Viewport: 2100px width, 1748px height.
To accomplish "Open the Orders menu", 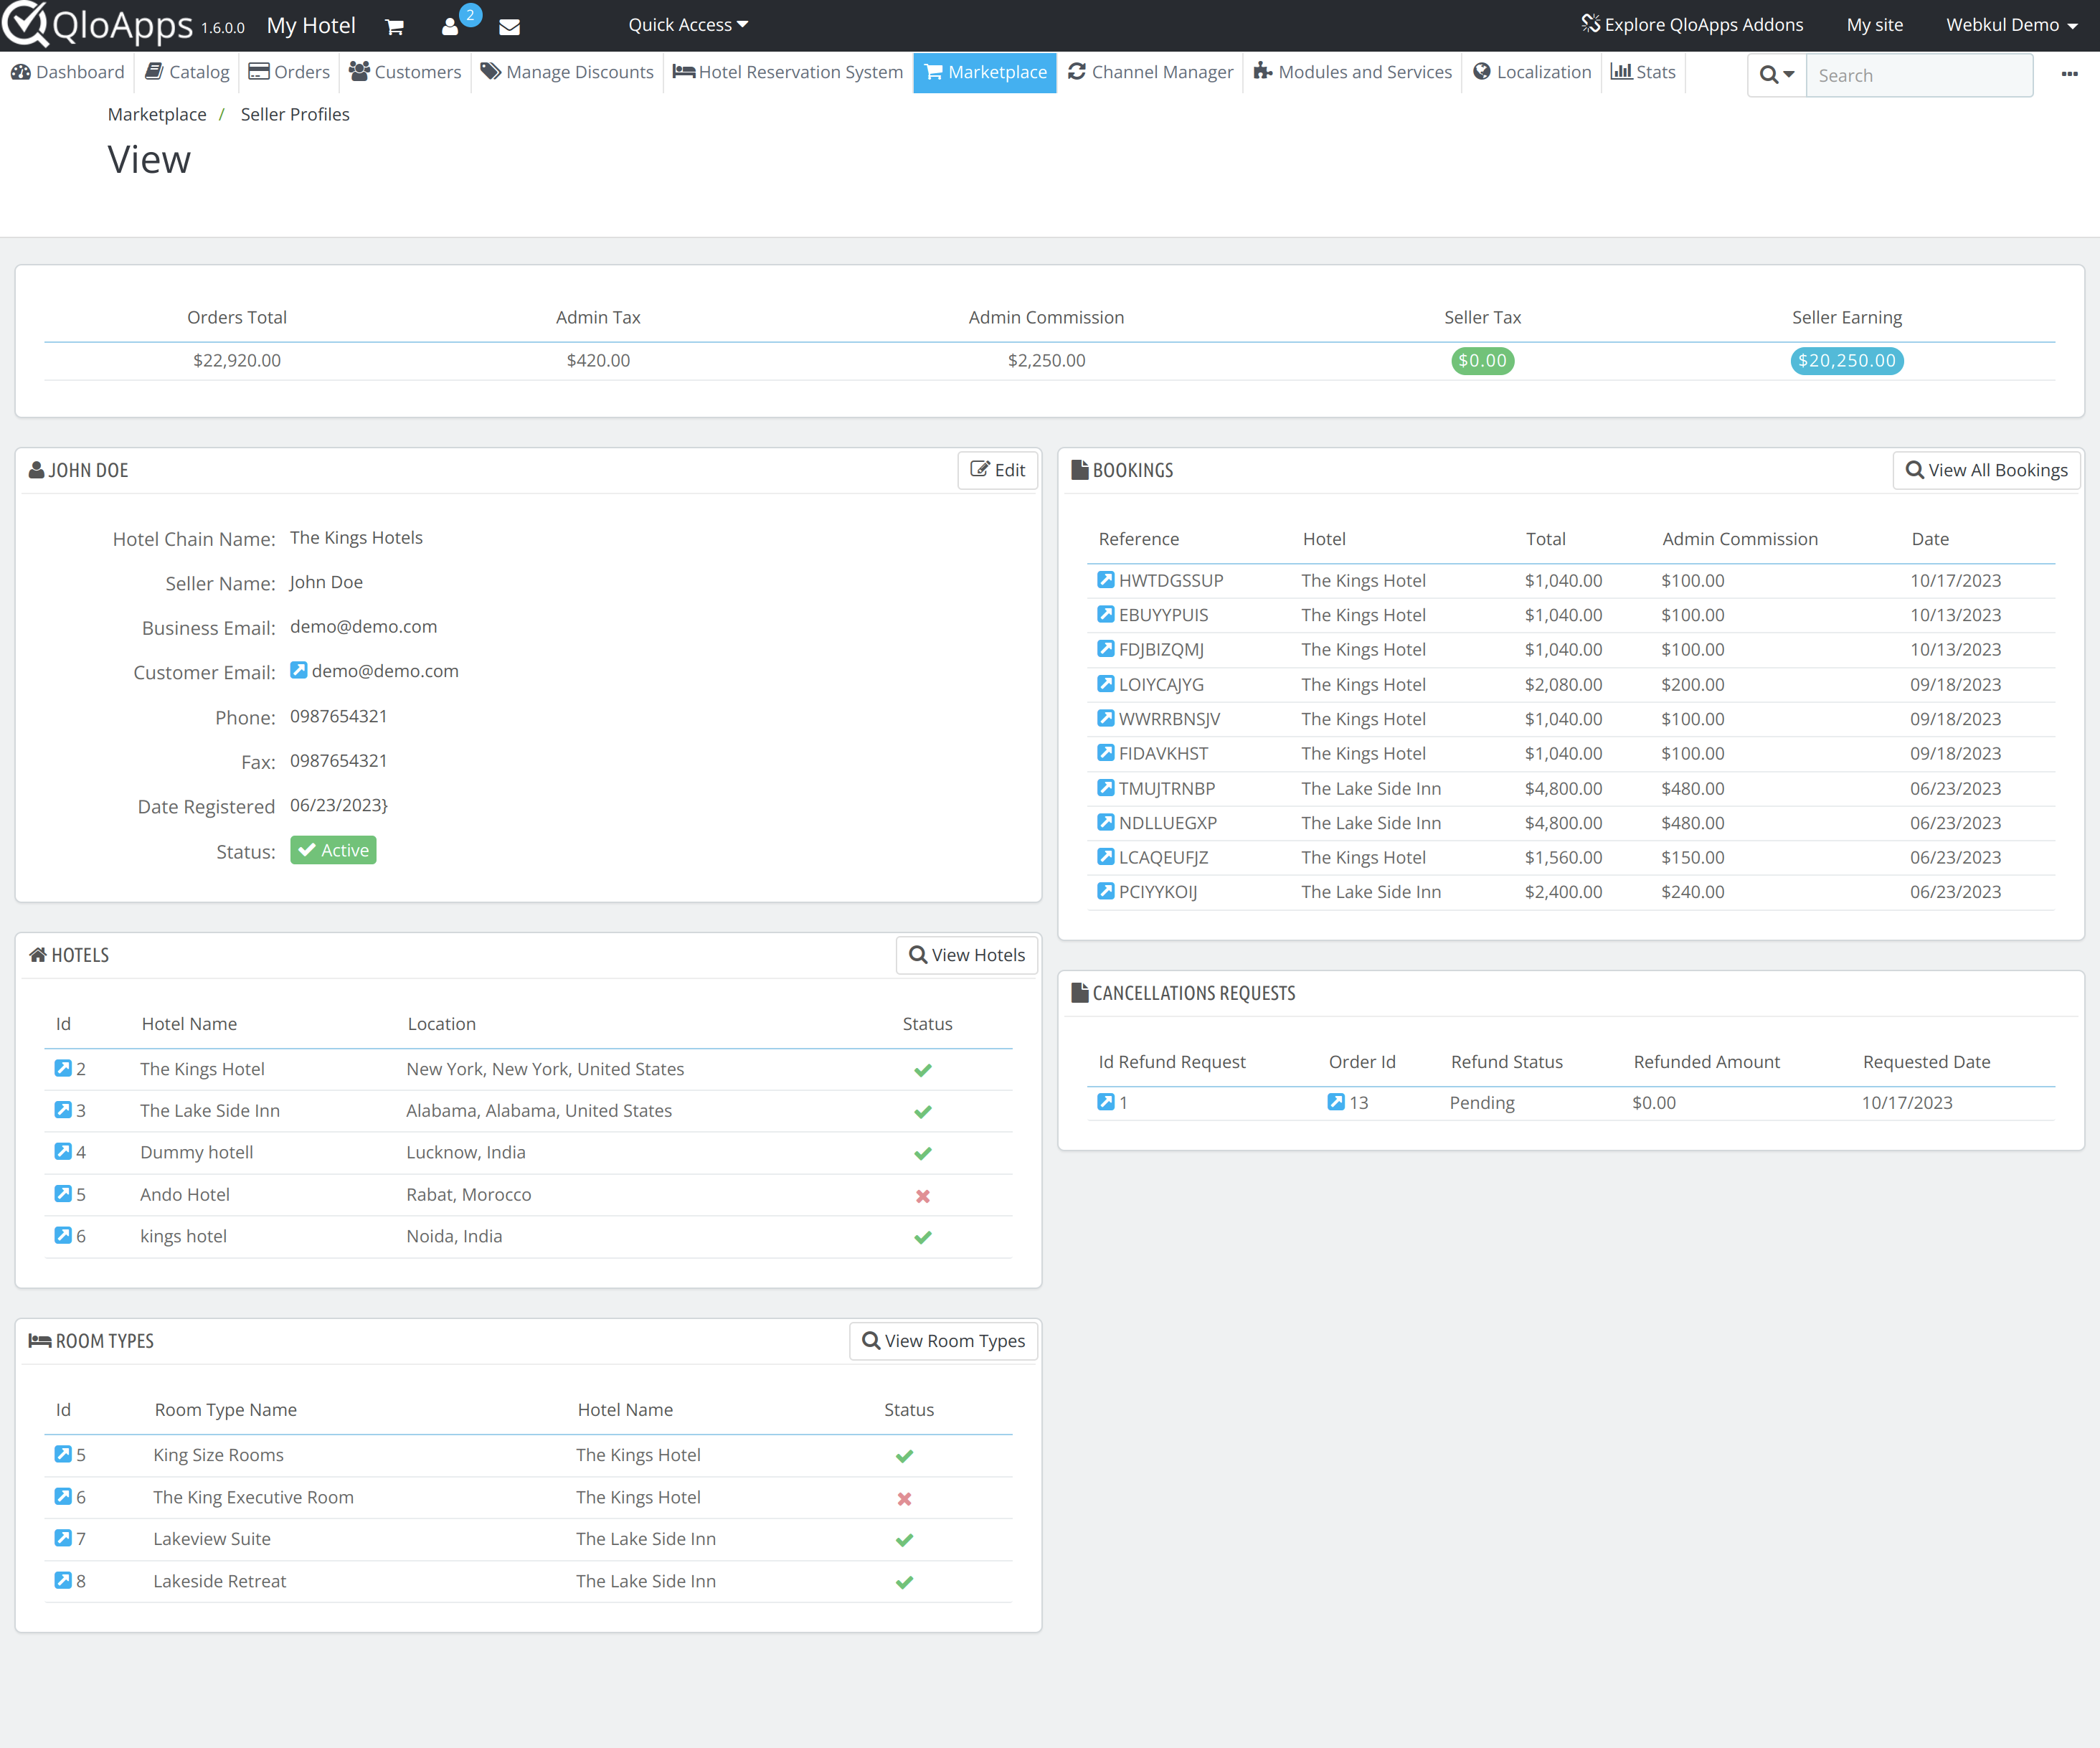I will [289, 72].
